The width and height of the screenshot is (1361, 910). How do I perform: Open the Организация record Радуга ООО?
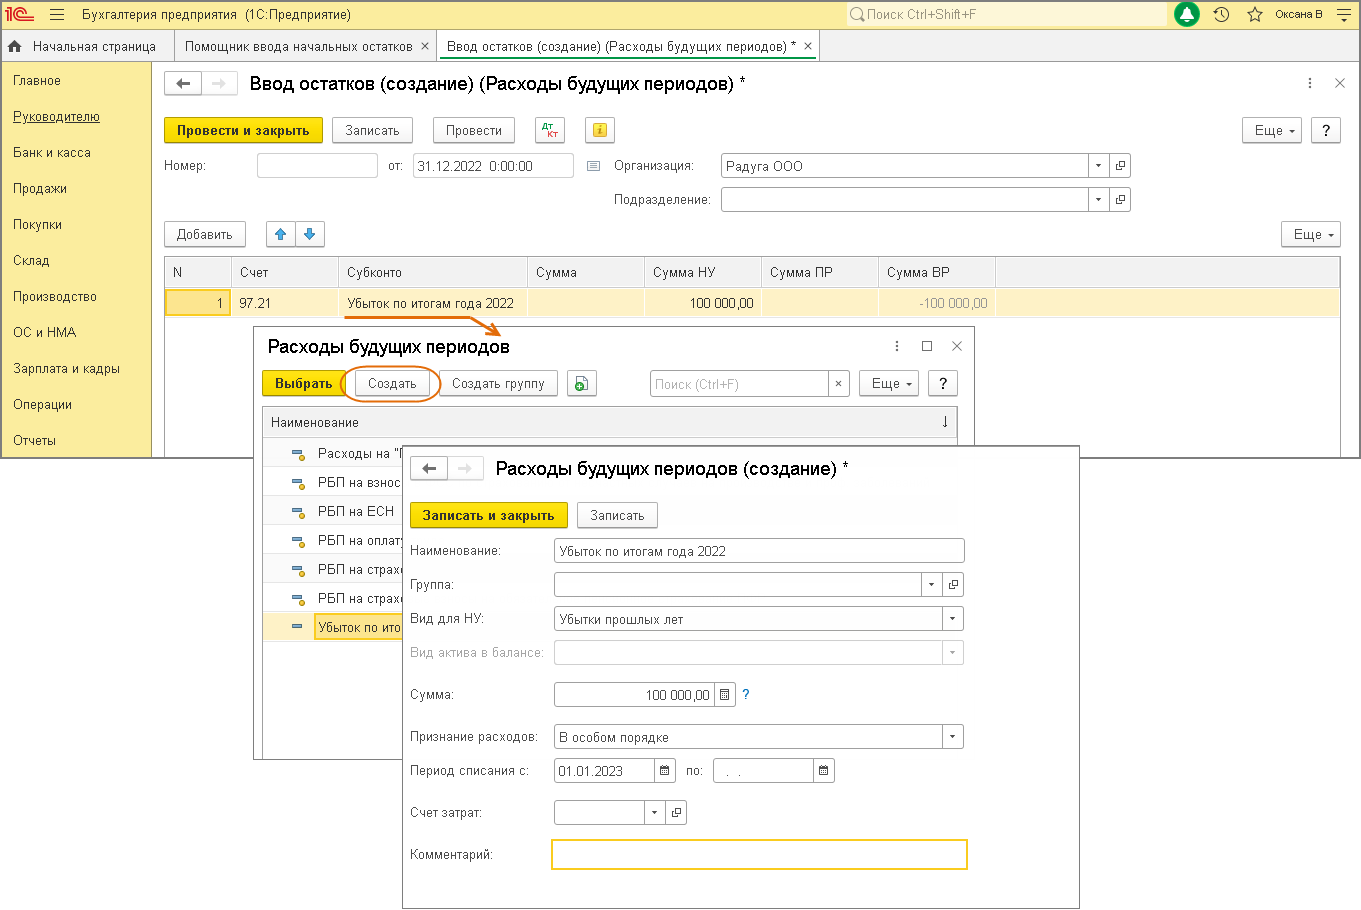pyautogui.click(x=1121, y=166)
